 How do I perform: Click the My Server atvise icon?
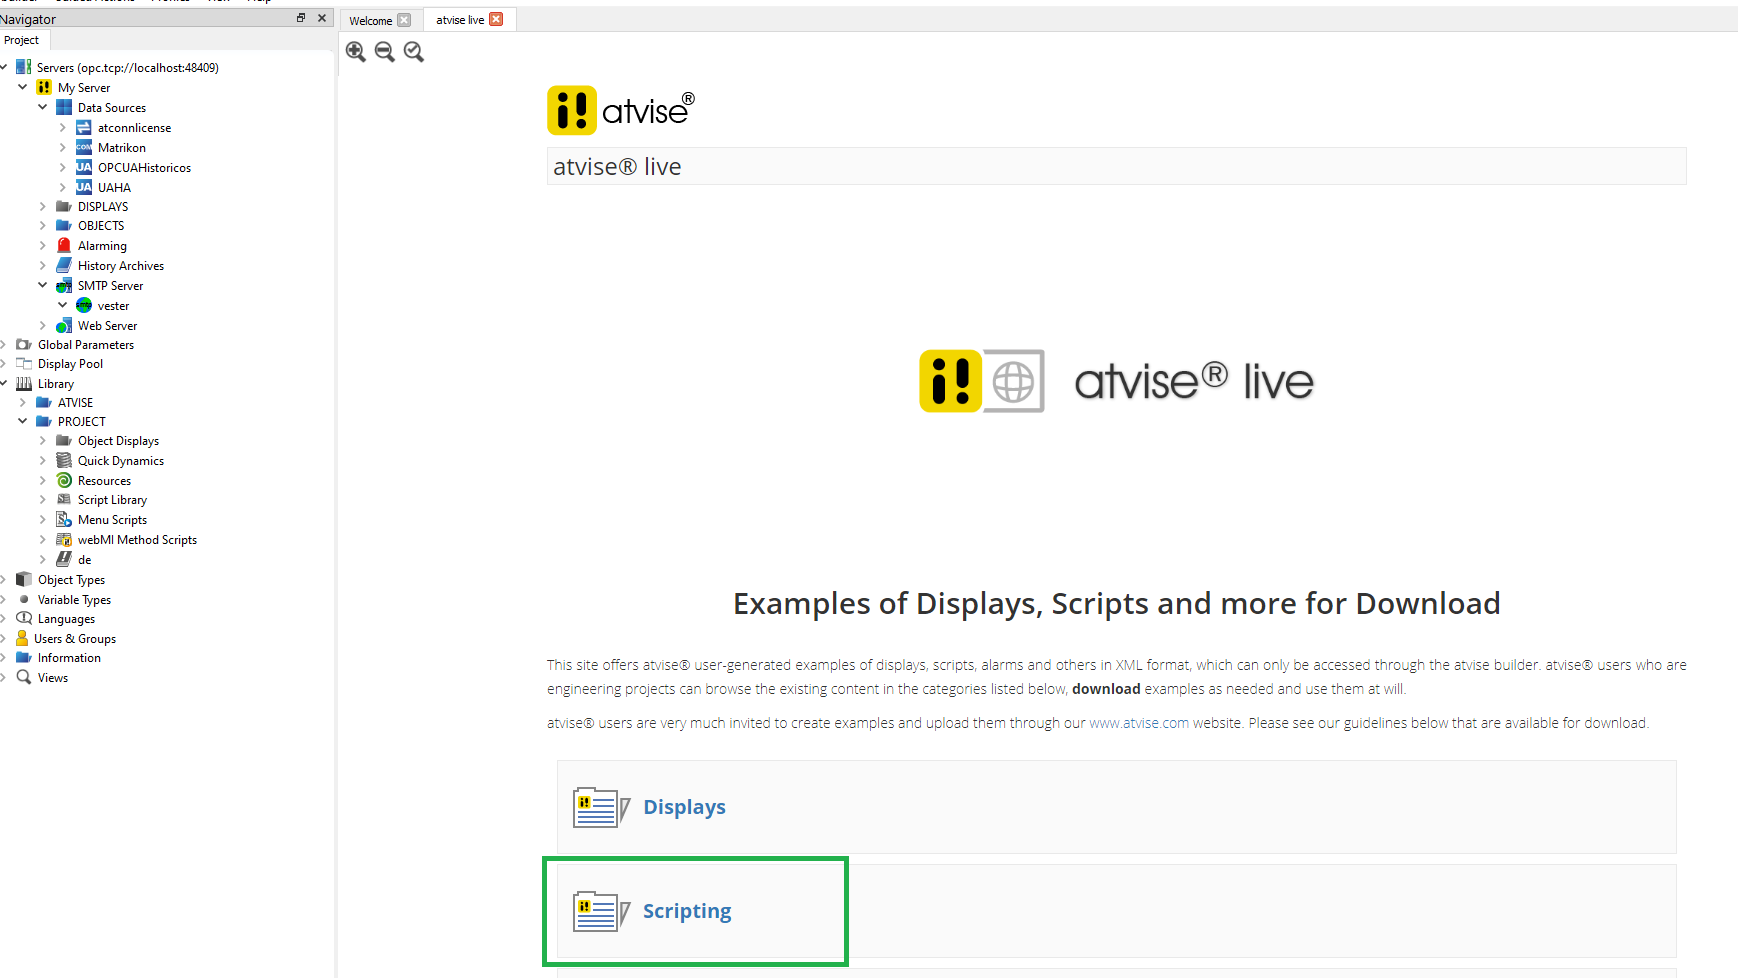point(44,87)
